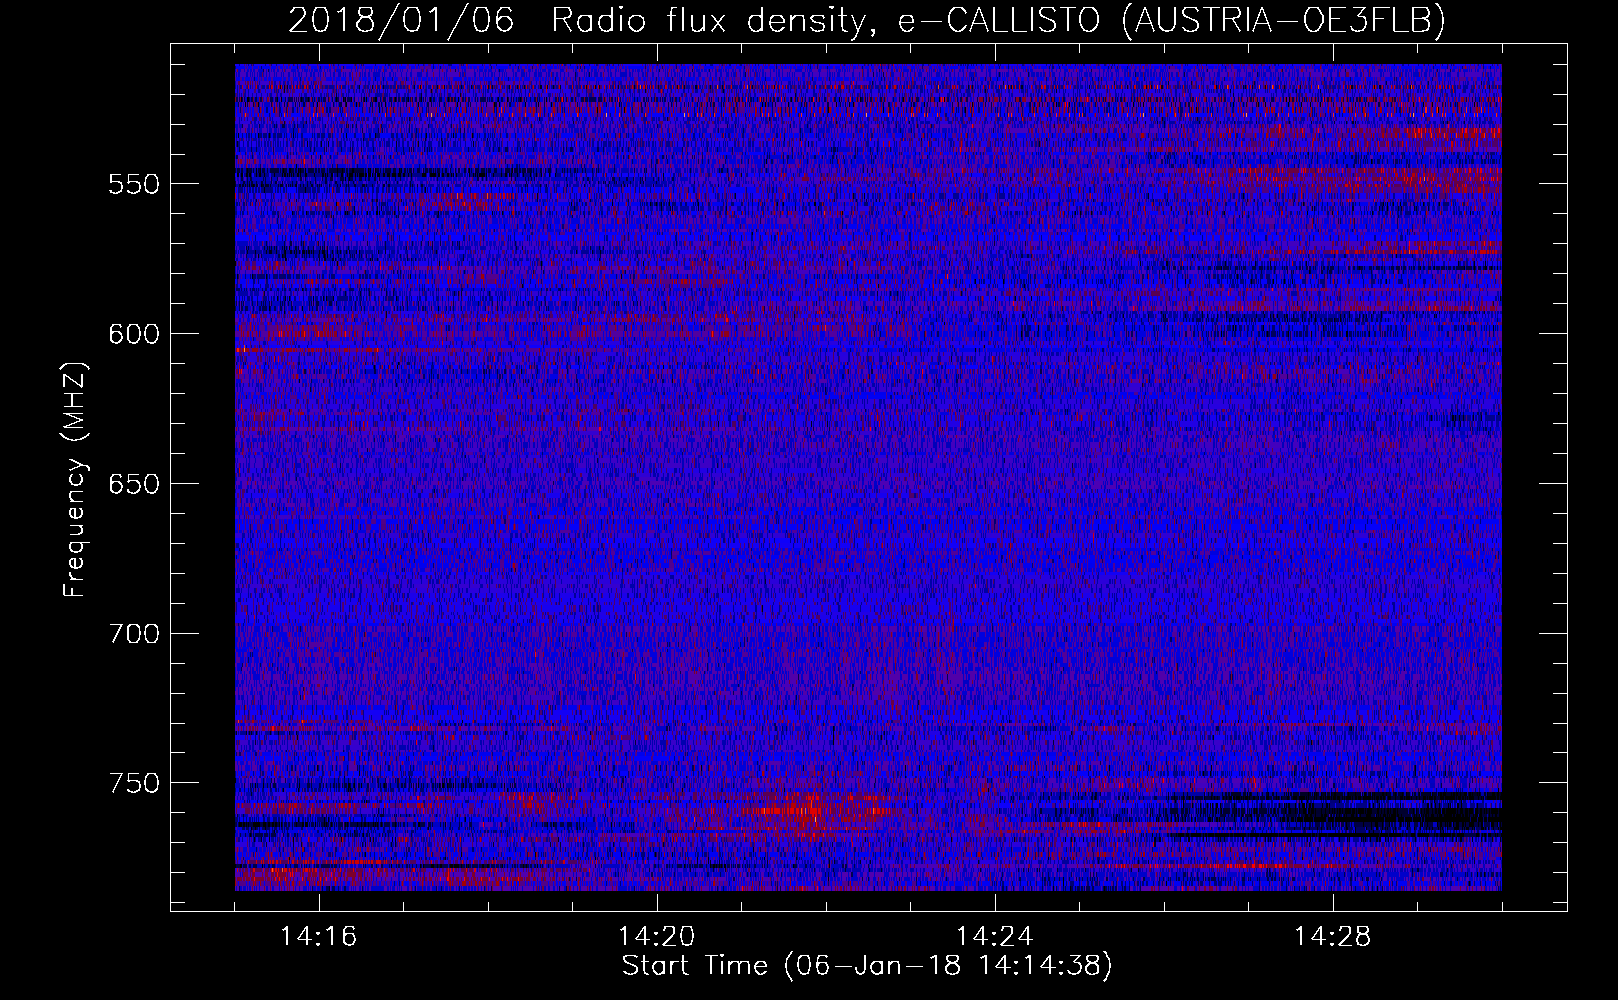Click the plot title '2018/01/06 Radio flux density'

867,20
